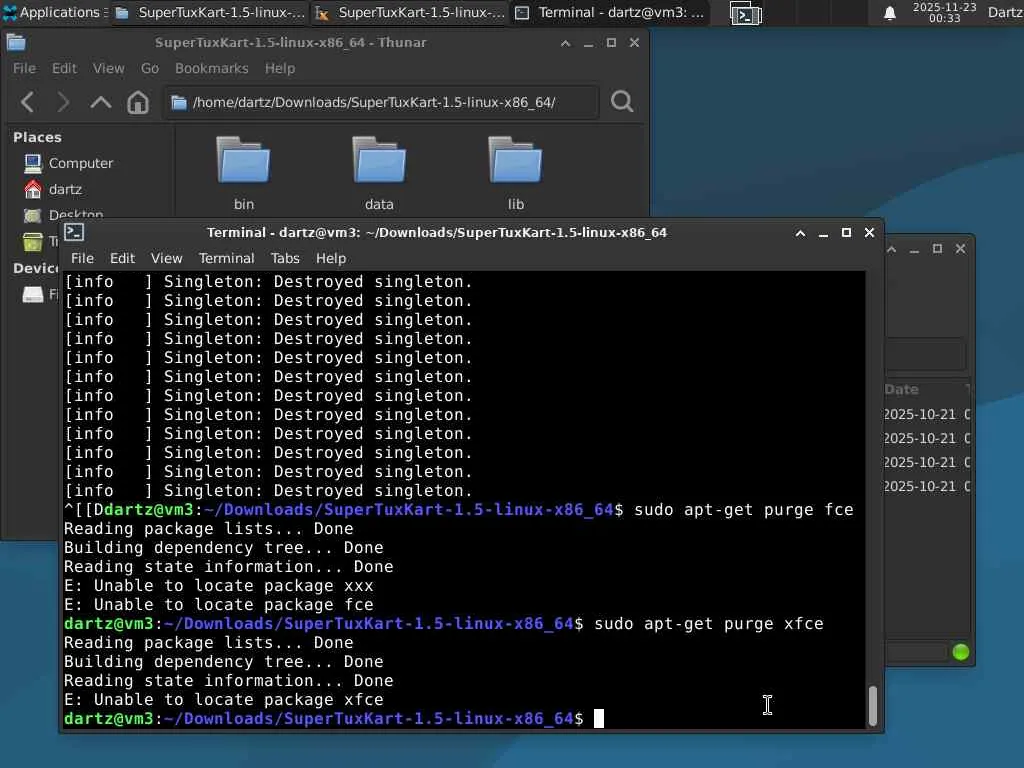Open Thunar View menu

[x=108, y=68]
